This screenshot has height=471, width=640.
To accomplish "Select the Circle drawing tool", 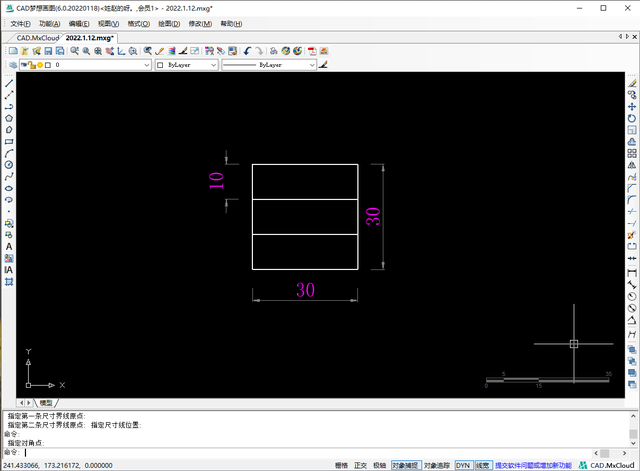I will click(x=9, y=165).
